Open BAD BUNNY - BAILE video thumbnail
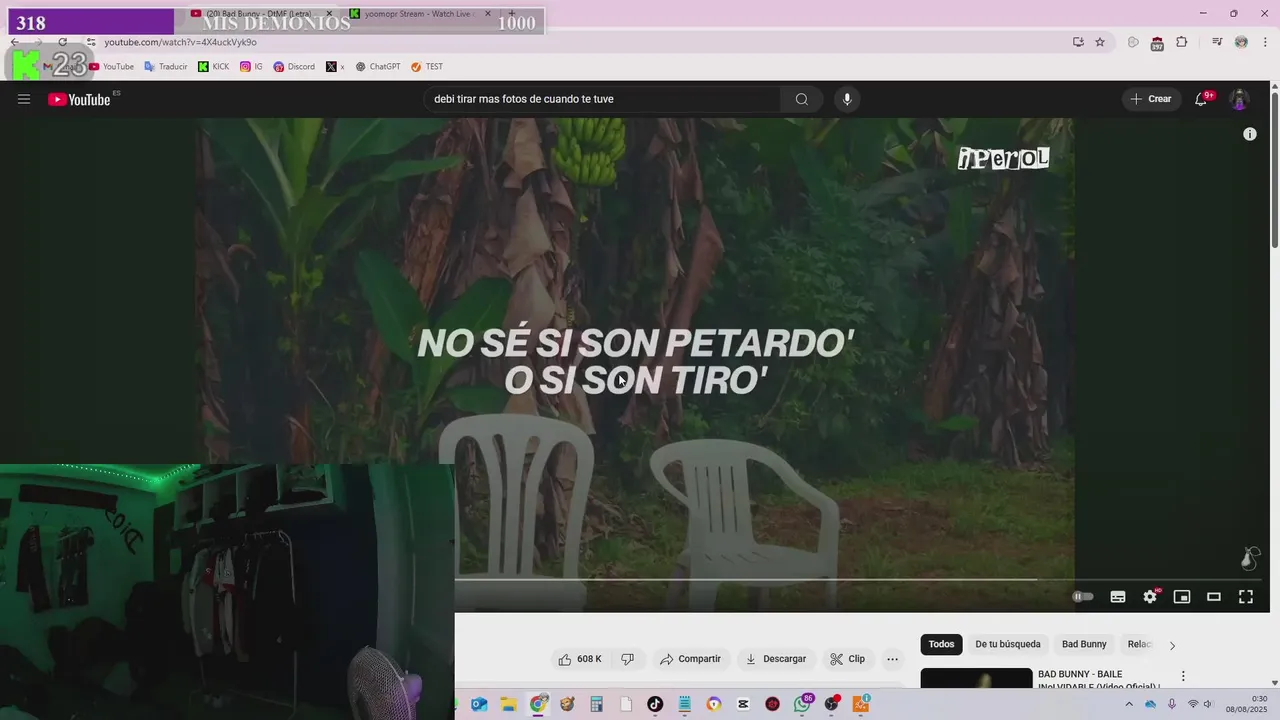 [976, 678]
